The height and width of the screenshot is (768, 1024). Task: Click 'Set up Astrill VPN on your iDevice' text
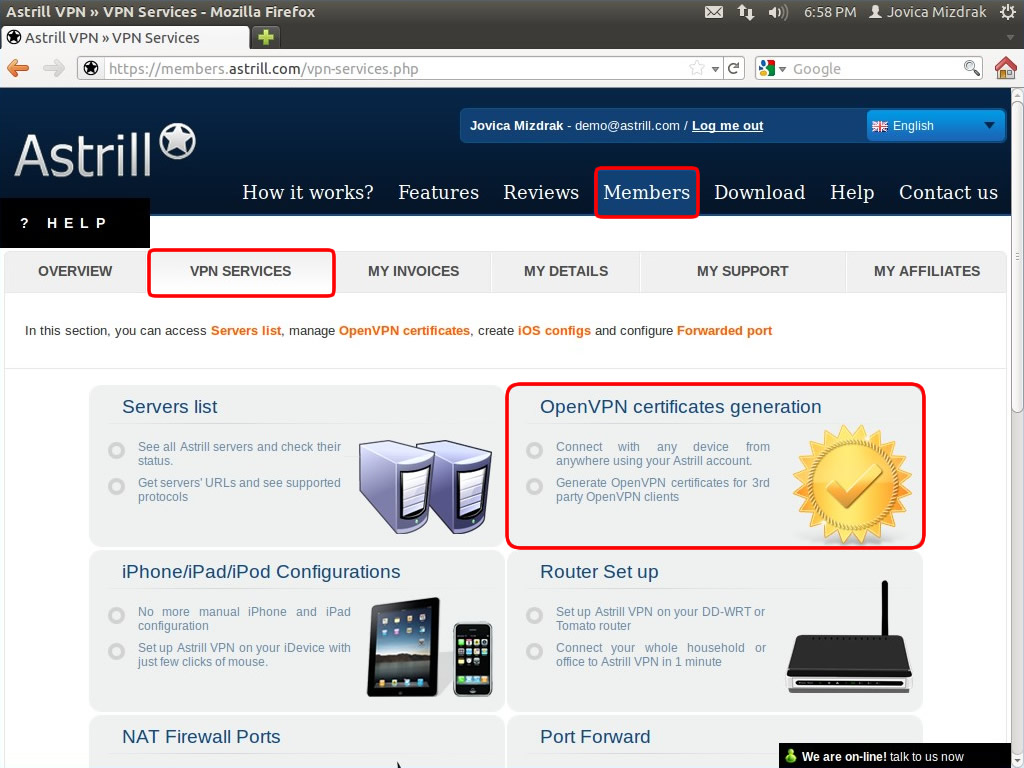(244, 654)
